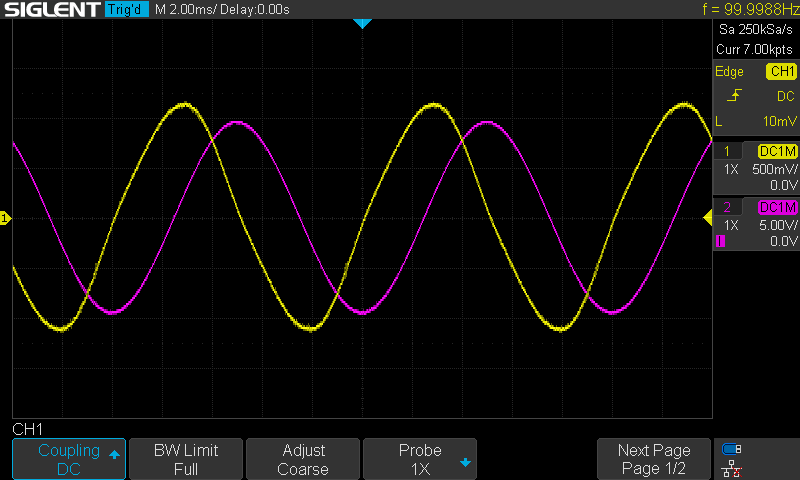800x480 pixels.
Task: Click channel 1 DC1M coupling badge
Action: pos(778,151)
